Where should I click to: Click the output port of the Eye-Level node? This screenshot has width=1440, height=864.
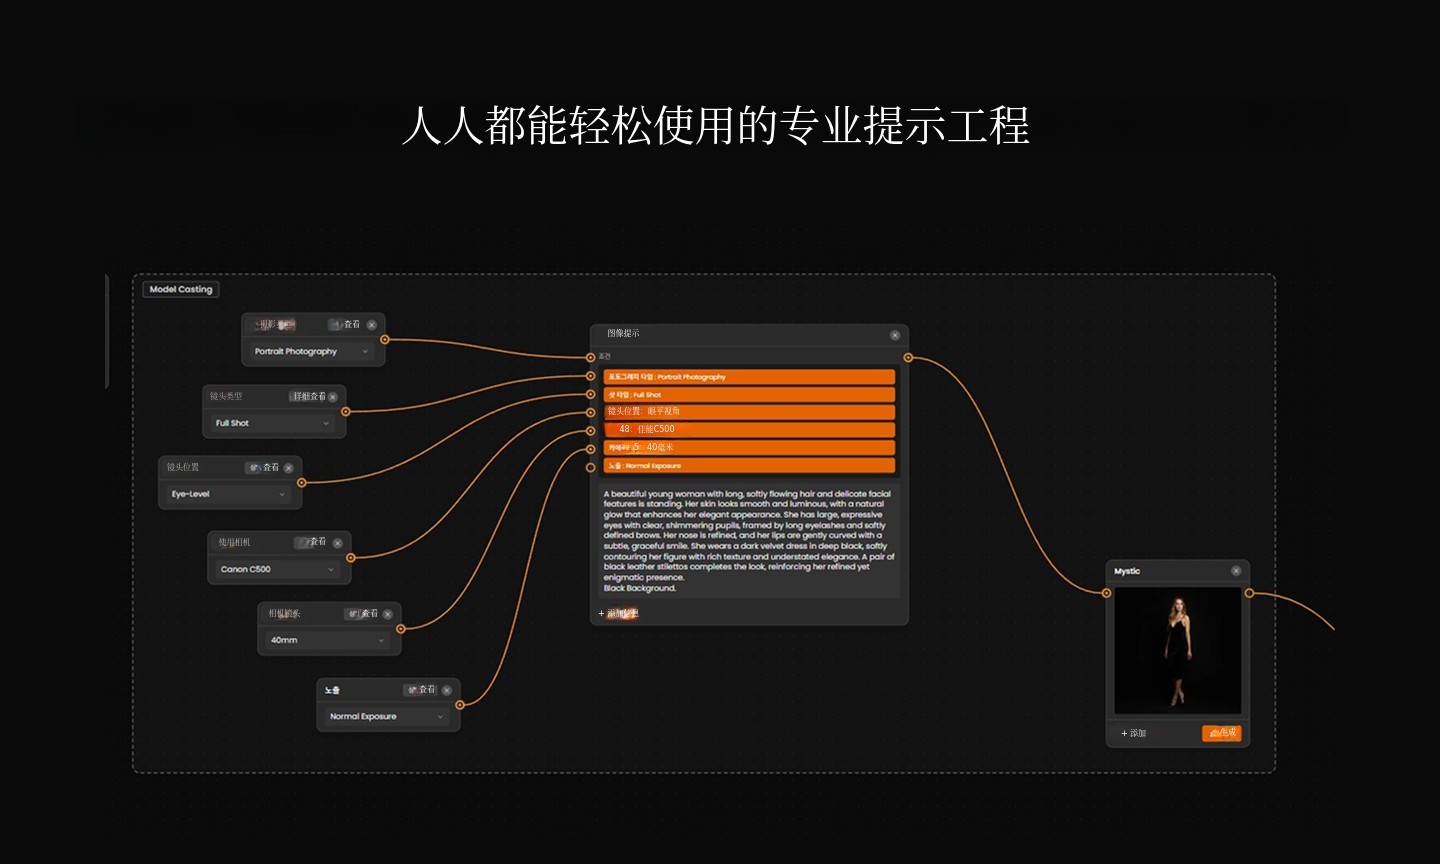pyautogui.click(x=301, y=483)
